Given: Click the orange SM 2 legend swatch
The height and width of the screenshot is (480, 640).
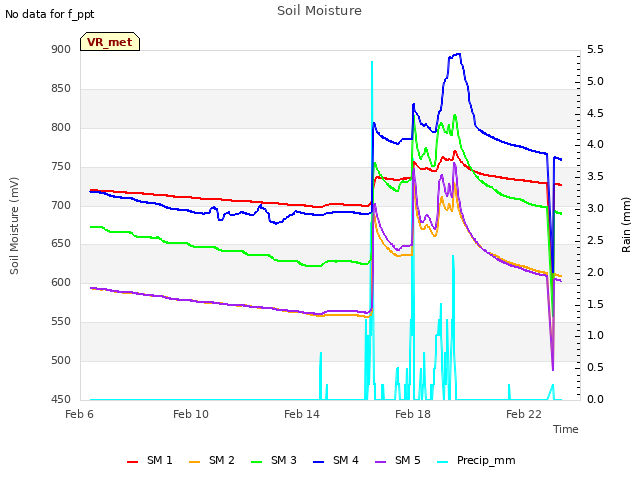Looking at the screenshot, I should pyautogui.click(x=194, y=462).
